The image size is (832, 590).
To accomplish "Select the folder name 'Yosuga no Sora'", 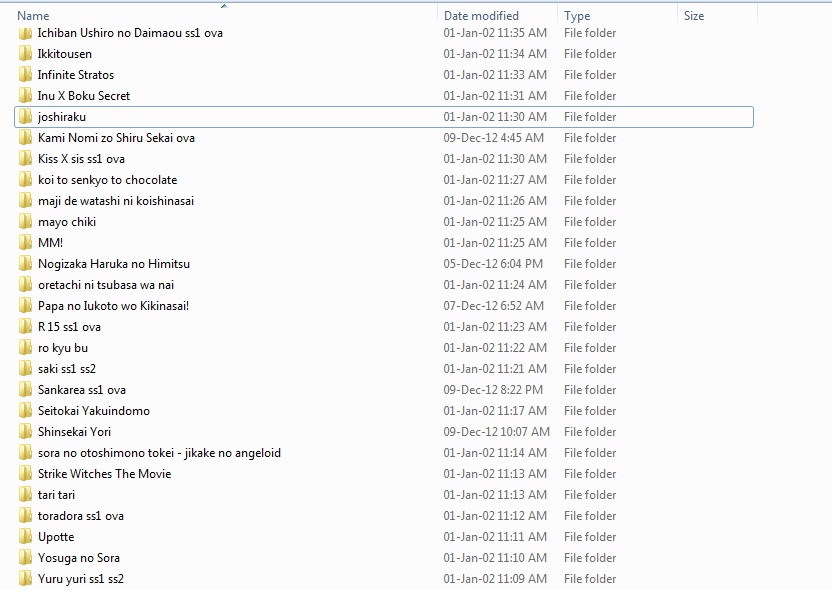I will tap(79, 558).
